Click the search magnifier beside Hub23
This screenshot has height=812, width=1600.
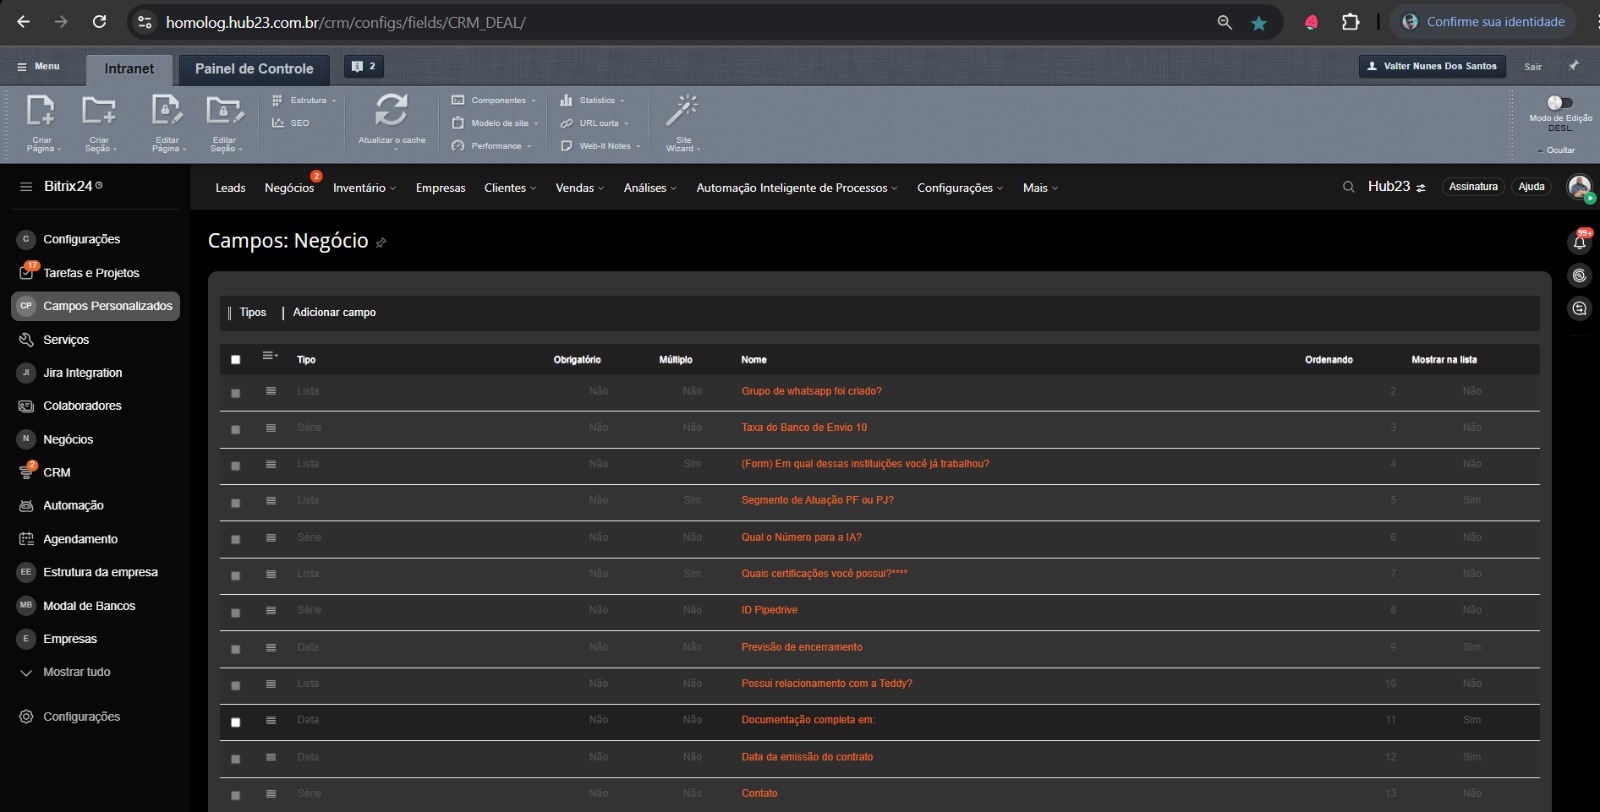[1348, 187]
